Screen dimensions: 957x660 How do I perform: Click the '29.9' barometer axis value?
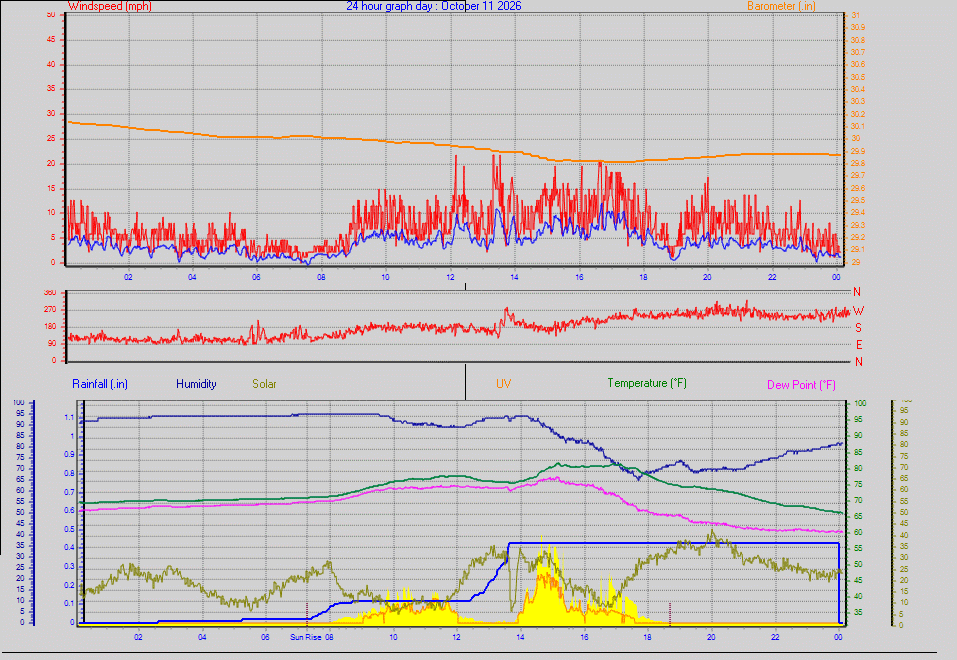(858, 151)
